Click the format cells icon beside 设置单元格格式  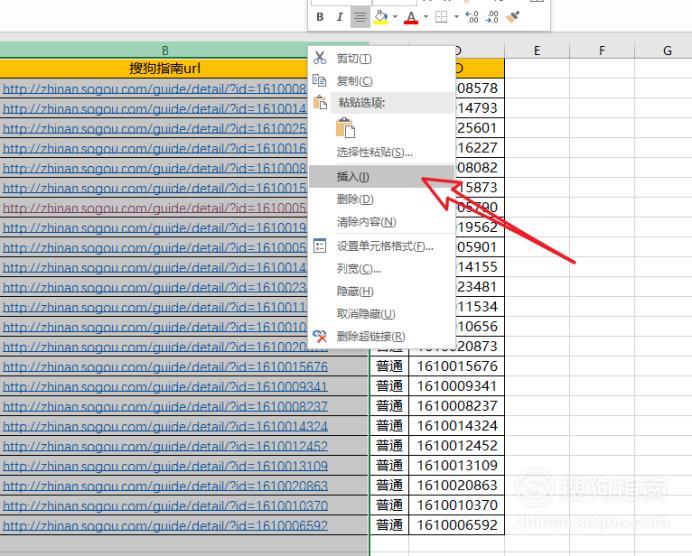pyautogui.click(x=320, y=246)
